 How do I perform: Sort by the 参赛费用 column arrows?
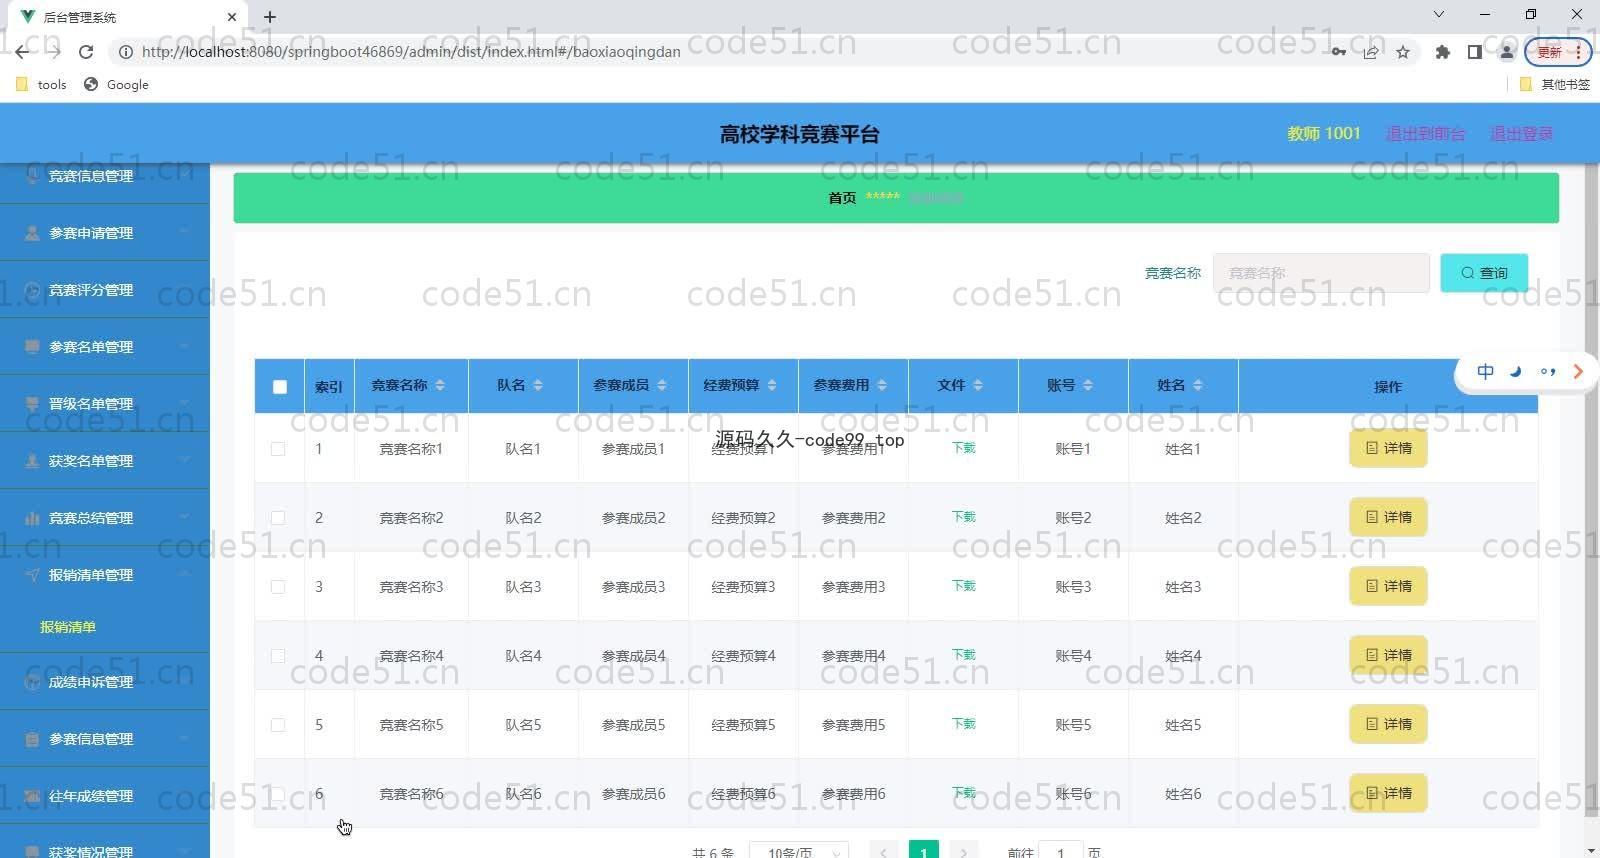882,385
